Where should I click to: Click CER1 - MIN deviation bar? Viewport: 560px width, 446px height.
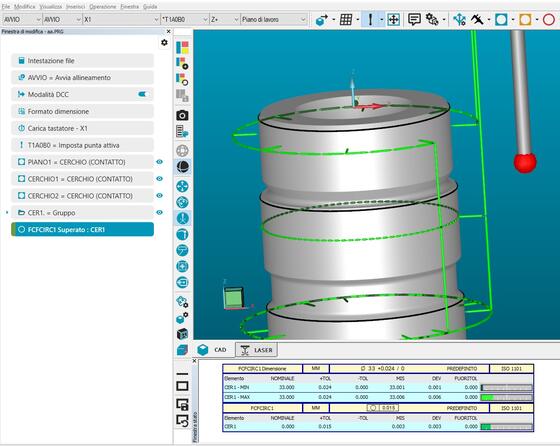click(506, 387)
